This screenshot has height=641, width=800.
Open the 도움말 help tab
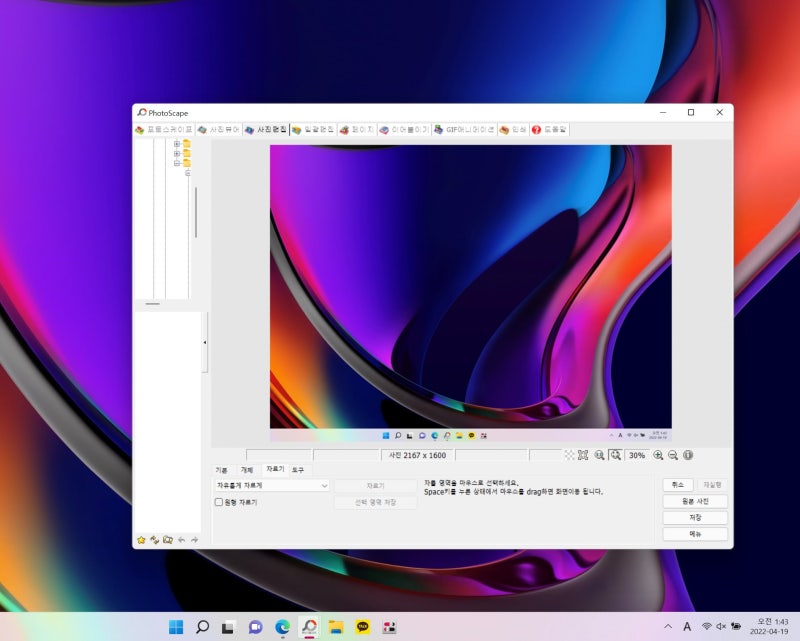[x=549, y=130]
